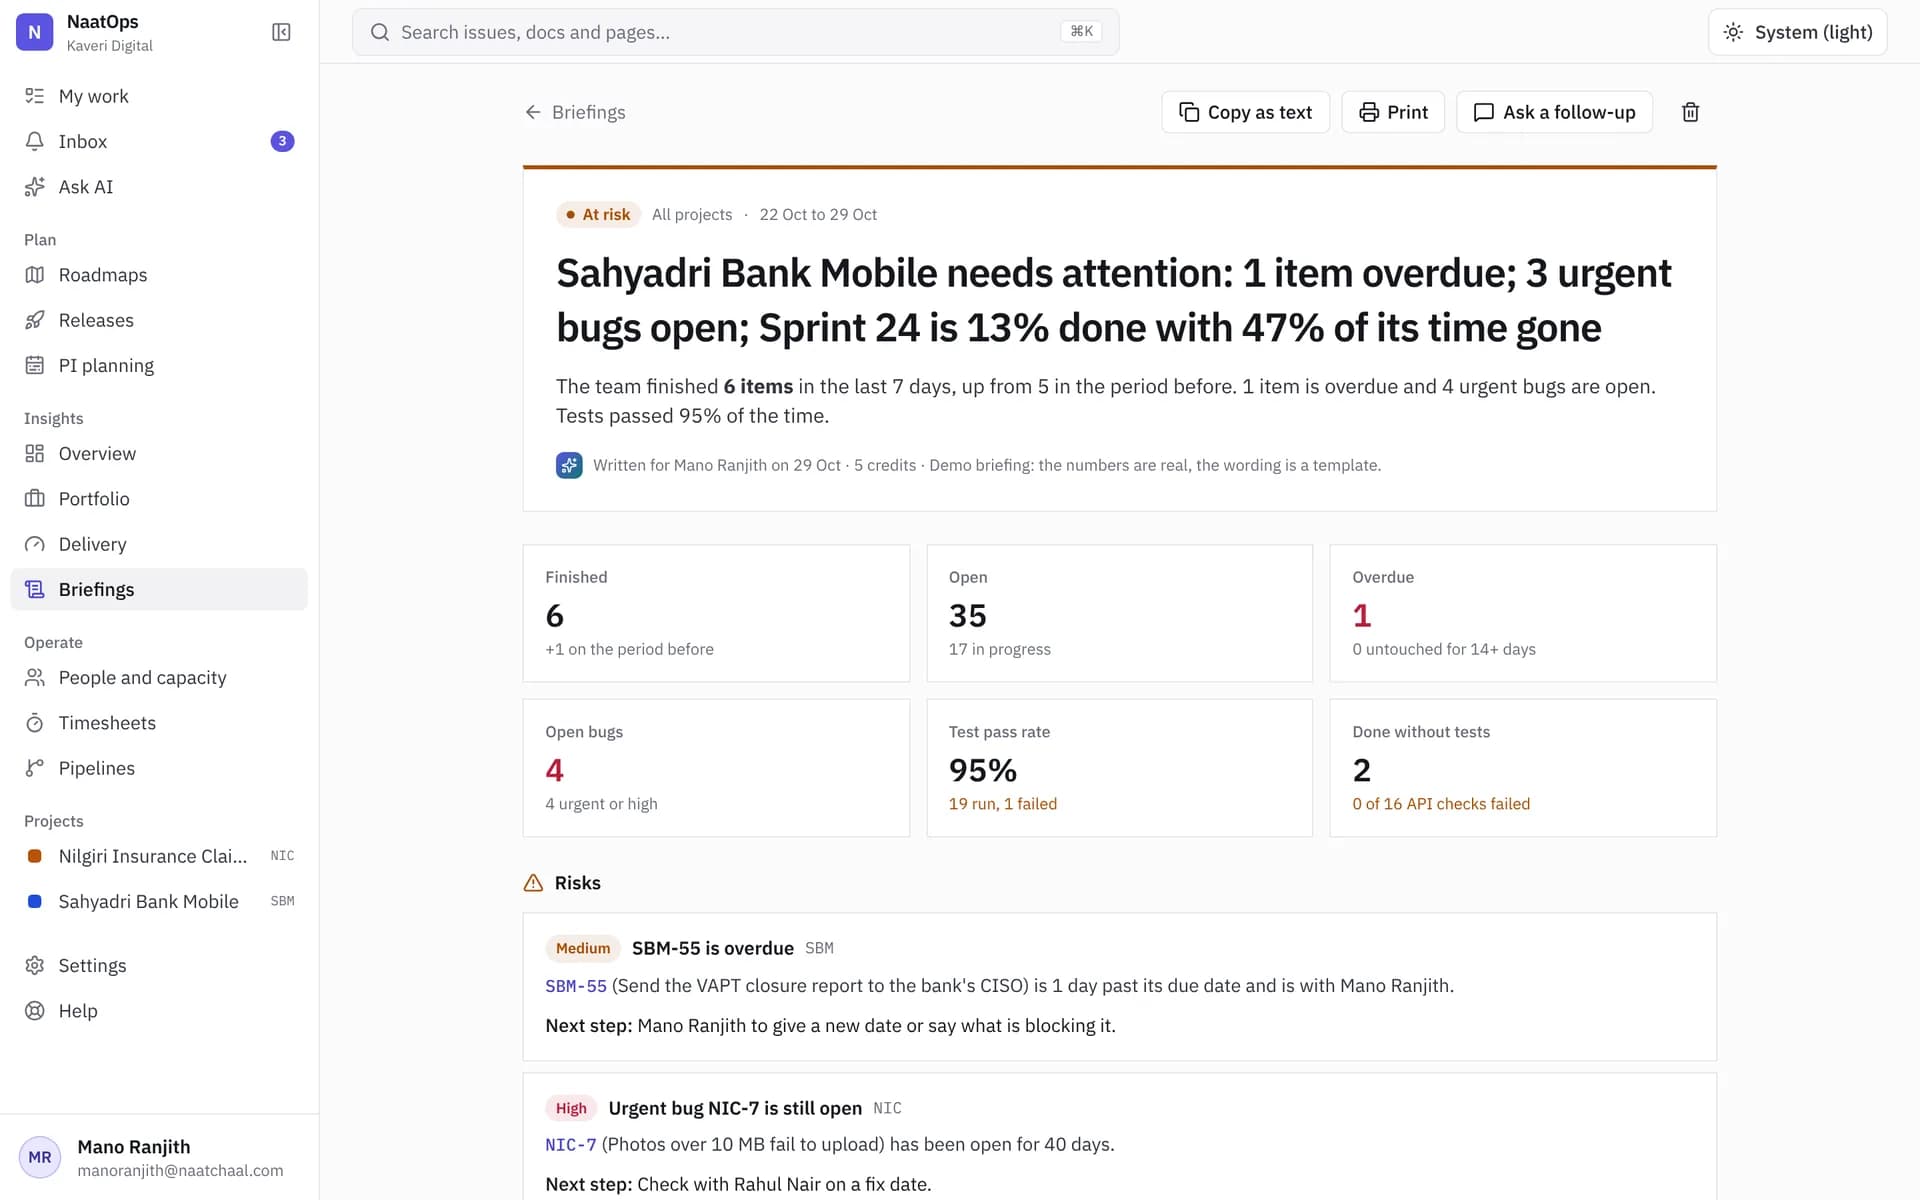Click the Open bugs 4 card
1920x1200 pixels.
[716, 768]
